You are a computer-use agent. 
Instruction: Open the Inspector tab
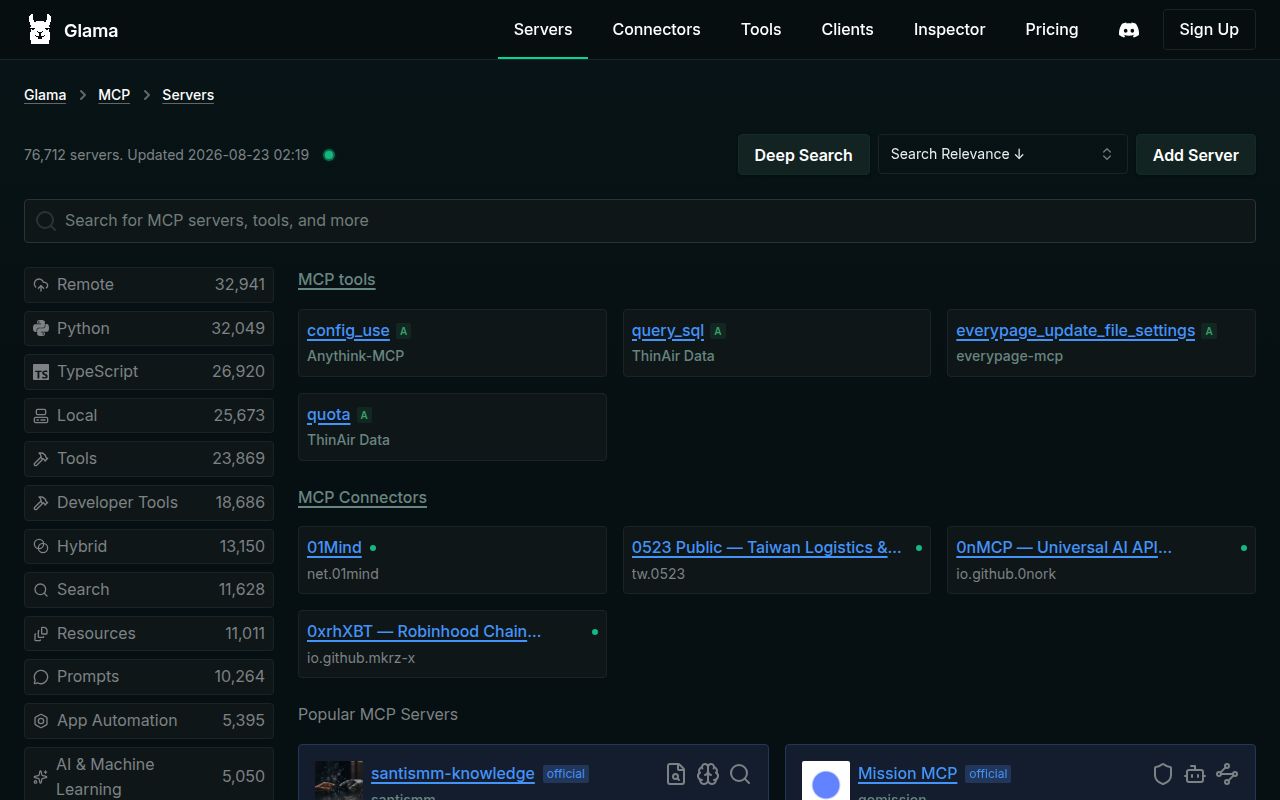[949, 30]
